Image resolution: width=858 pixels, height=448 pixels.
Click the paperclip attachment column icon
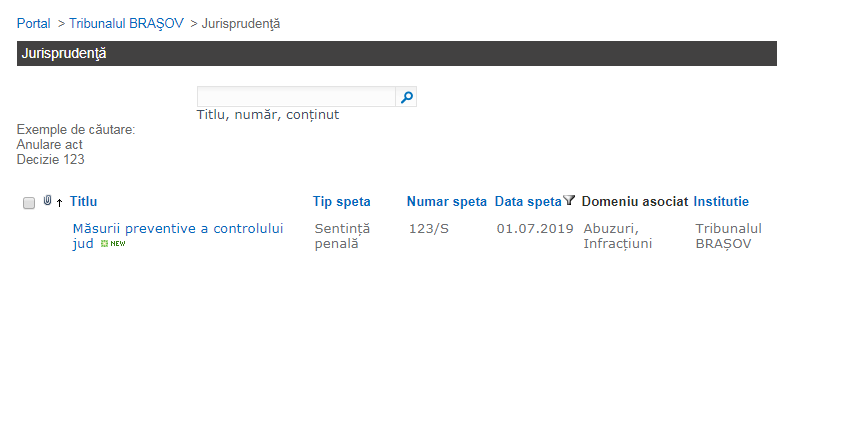(47, 202)
